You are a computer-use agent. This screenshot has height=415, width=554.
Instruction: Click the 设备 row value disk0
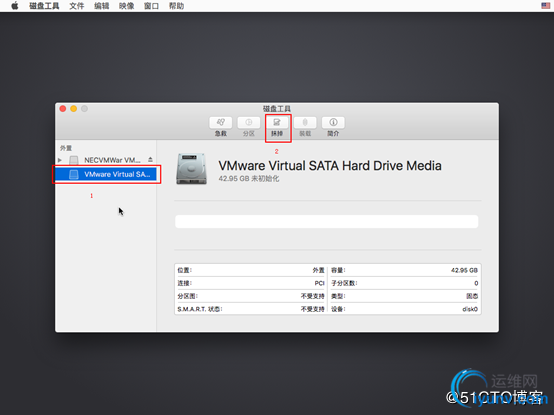(470, 309)
